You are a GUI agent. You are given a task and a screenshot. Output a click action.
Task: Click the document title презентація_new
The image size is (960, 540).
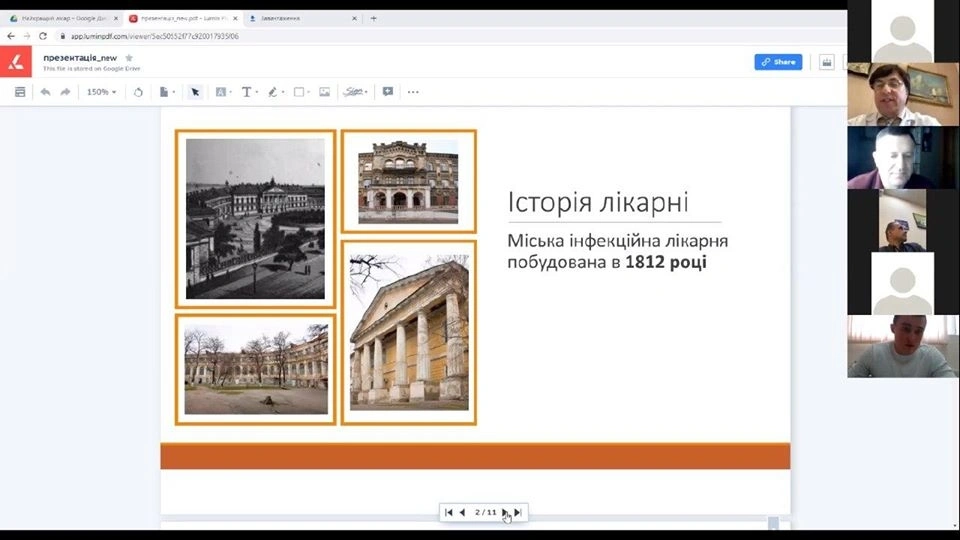(x=80, y=58)
